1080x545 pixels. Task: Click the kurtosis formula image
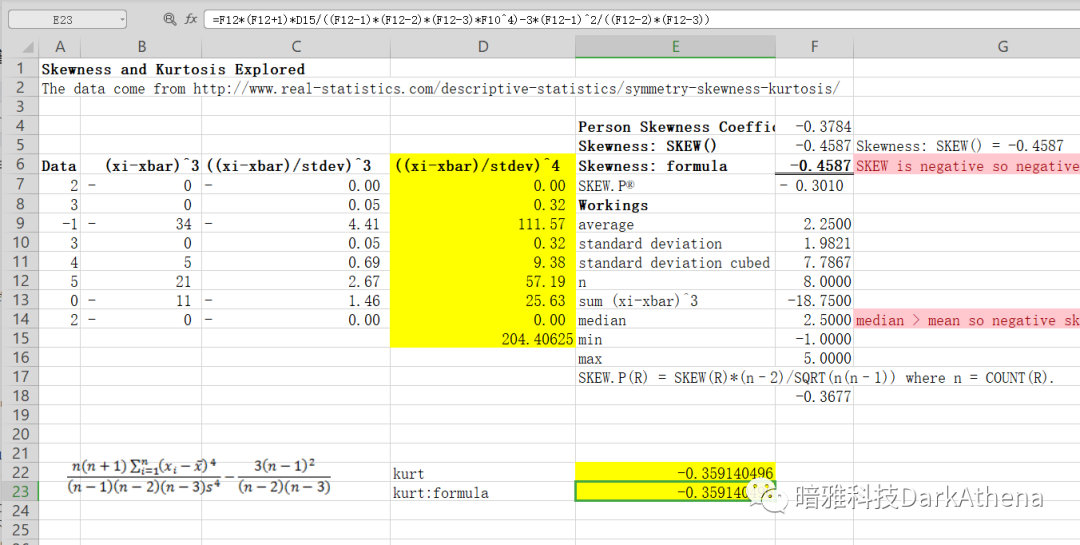[199, 477]
